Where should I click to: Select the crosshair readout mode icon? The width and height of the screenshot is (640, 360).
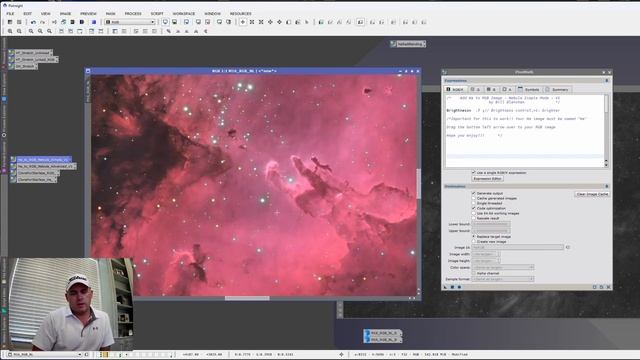click(242, 22)
